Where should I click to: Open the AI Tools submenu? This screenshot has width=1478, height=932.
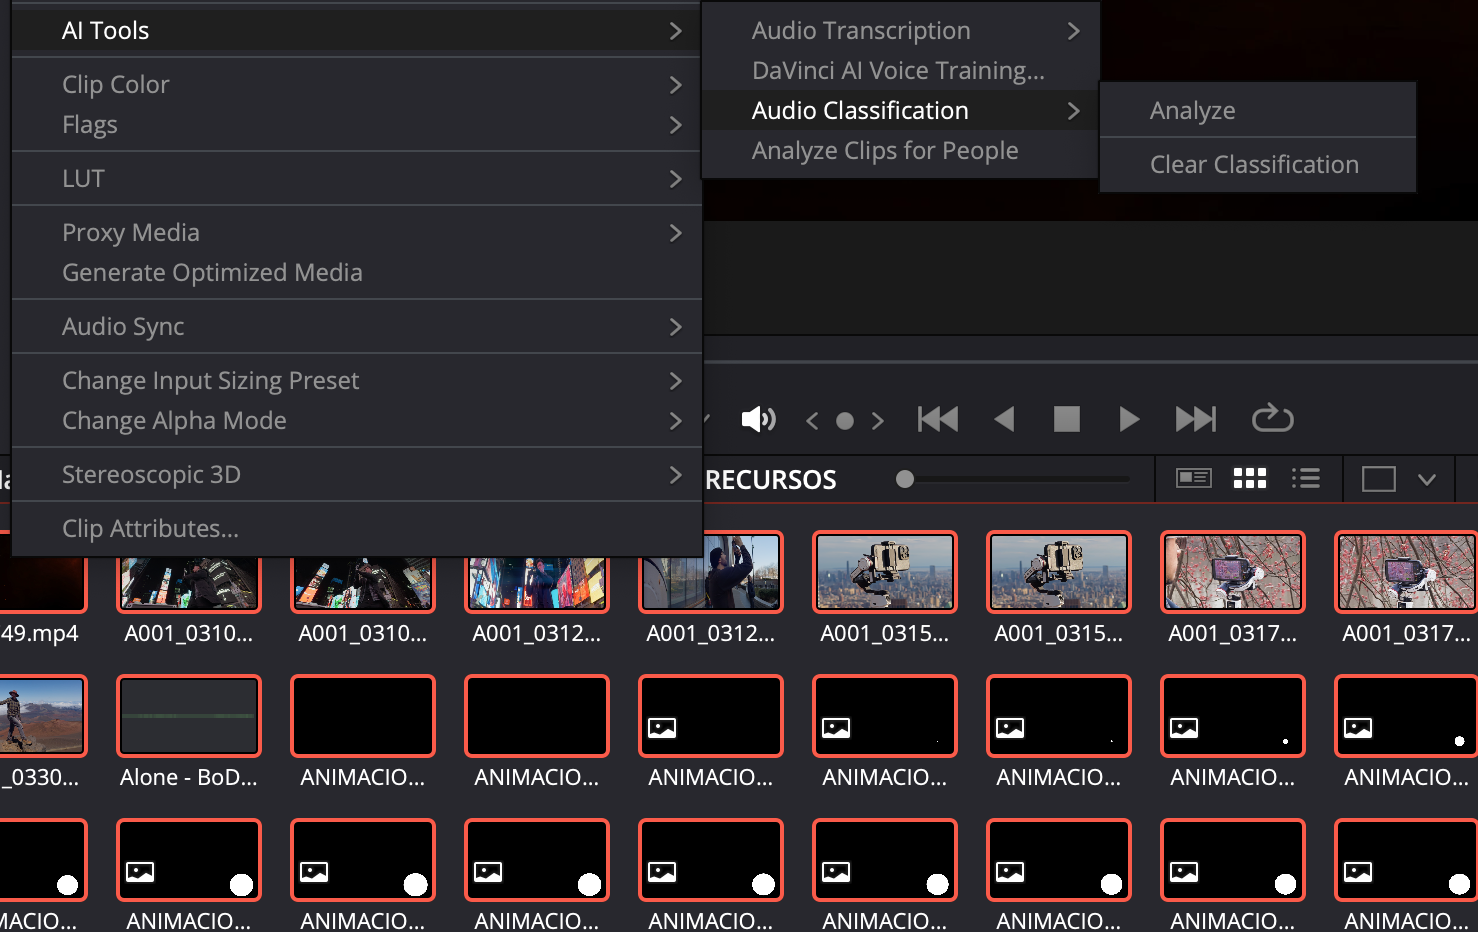(357, 31)
